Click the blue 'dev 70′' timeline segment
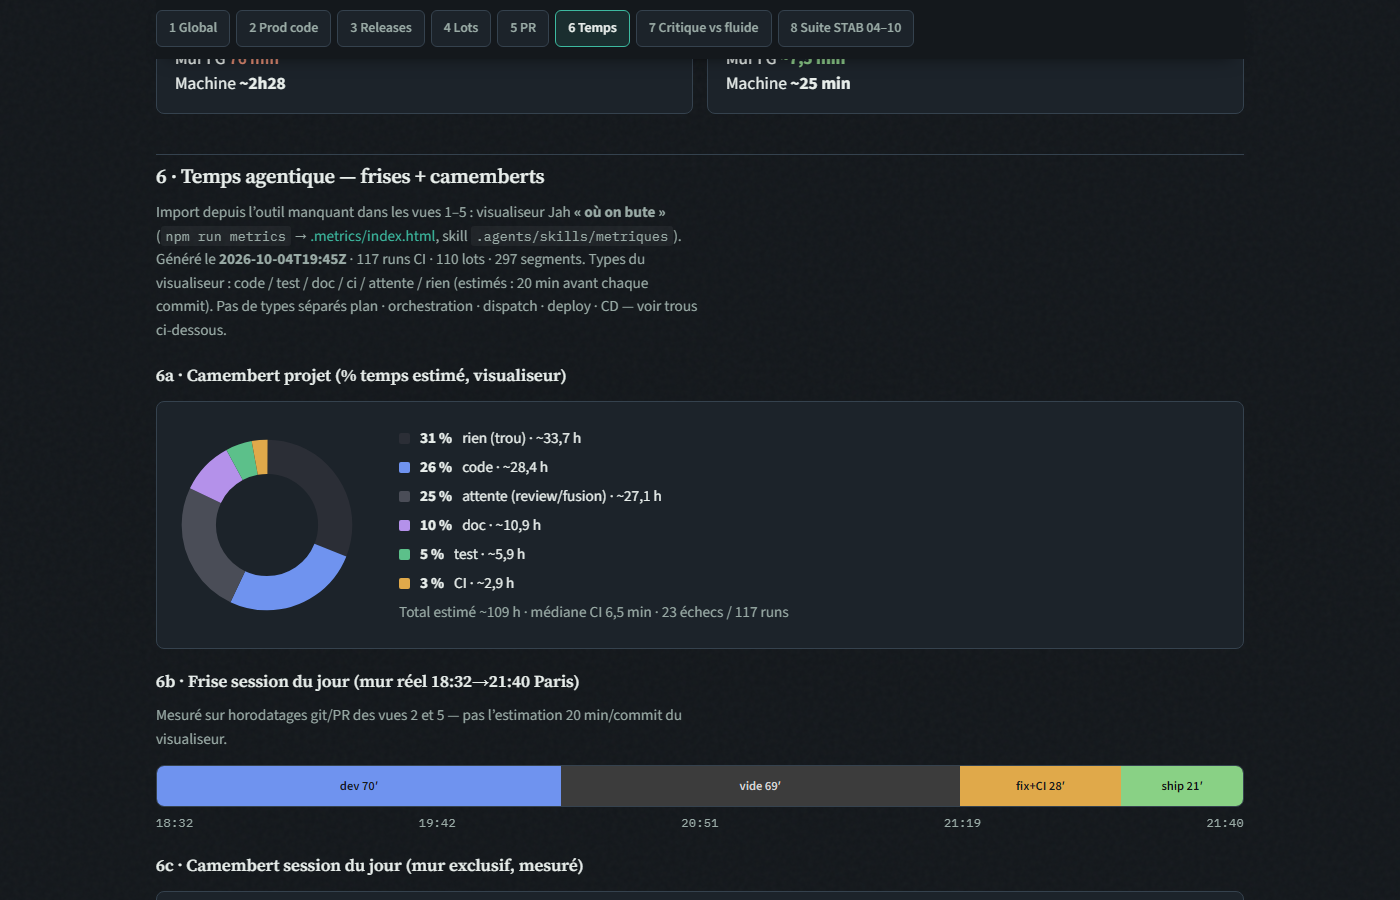 coord(359,786)
